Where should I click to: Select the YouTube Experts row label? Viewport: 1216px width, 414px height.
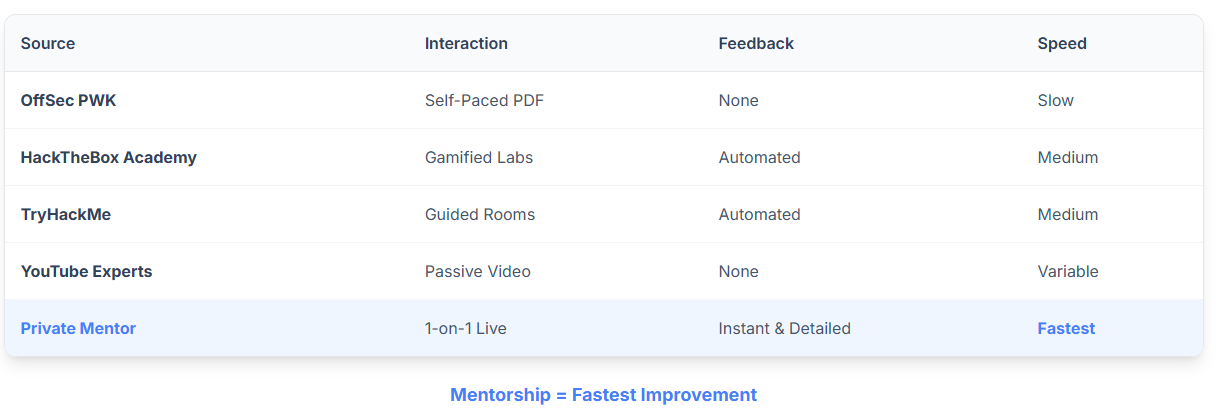tap(86, 271)
